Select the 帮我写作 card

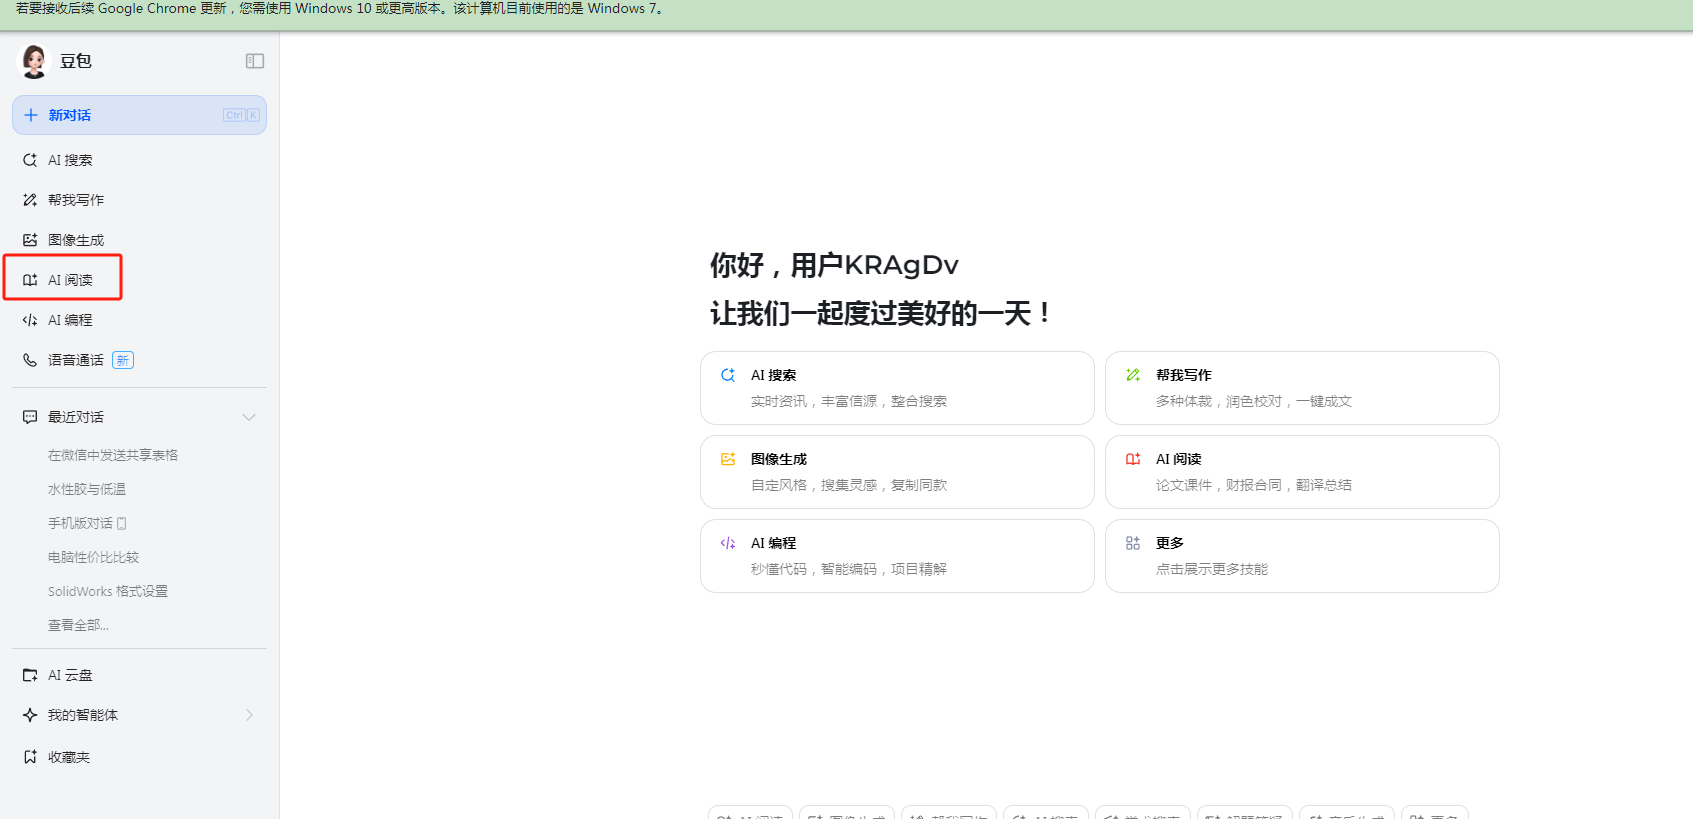click(x=1302, y=388)
